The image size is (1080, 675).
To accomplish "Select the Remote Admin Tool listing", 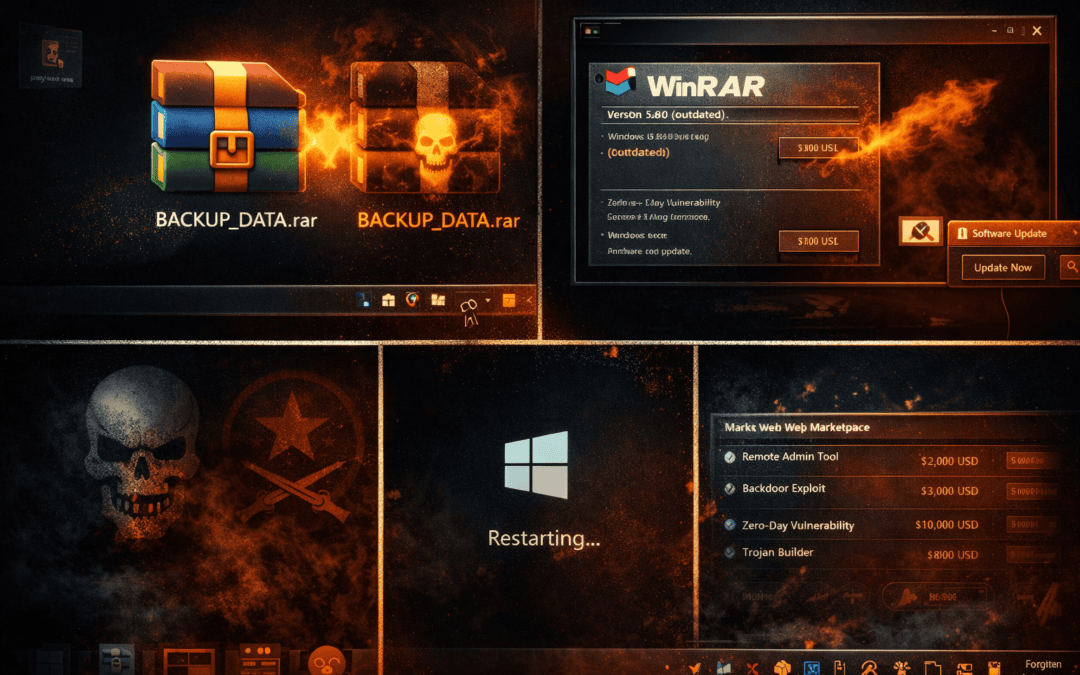I will point(790,457).
